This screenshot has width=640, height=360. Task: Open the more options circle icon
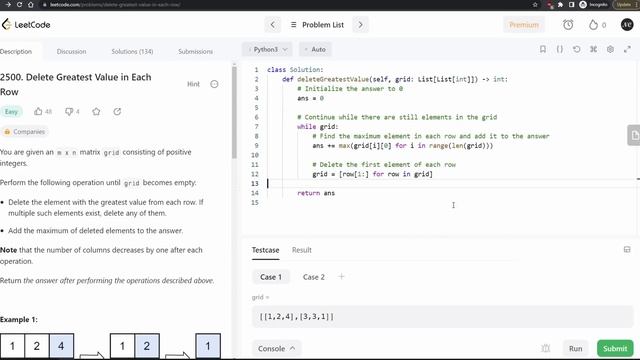(214, 84)
